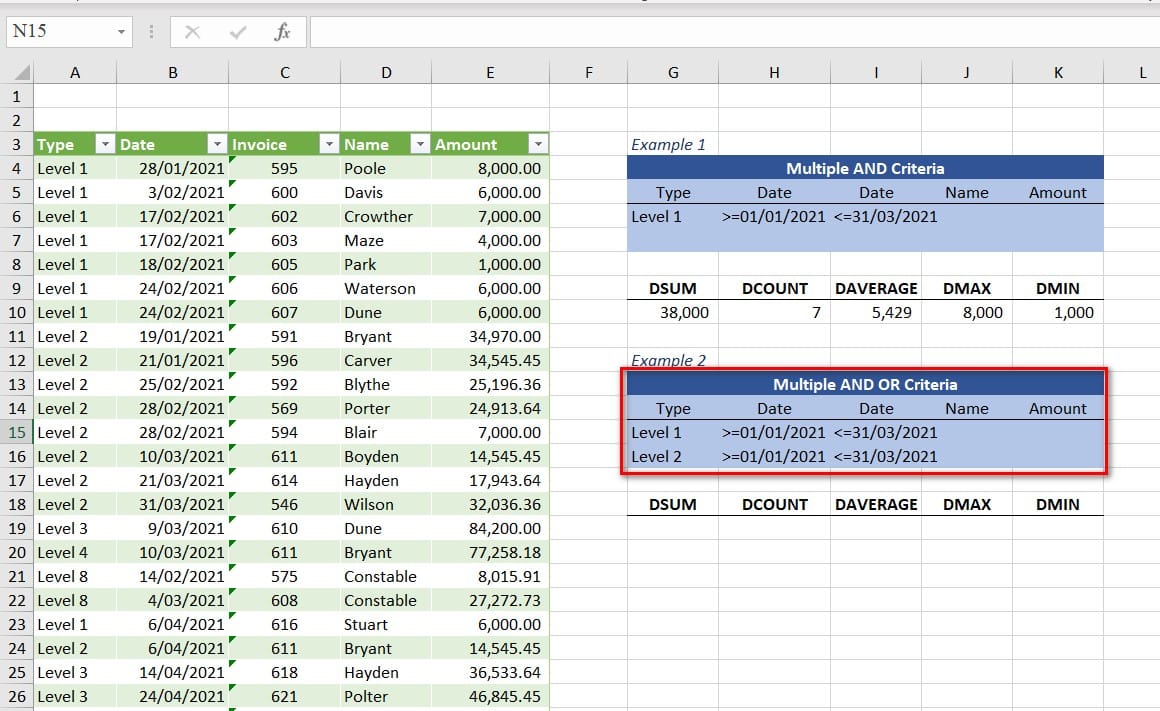Select the DSUM result cell showing 38,000
1160x711 pixels.
click(673, 312)
